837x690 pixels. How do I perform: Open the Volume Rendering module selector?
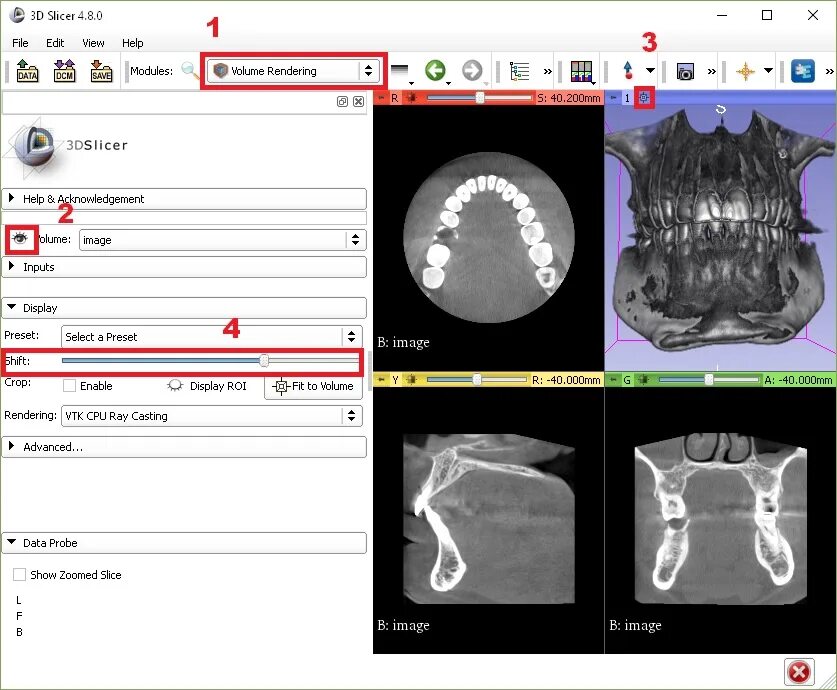(293, 70)
